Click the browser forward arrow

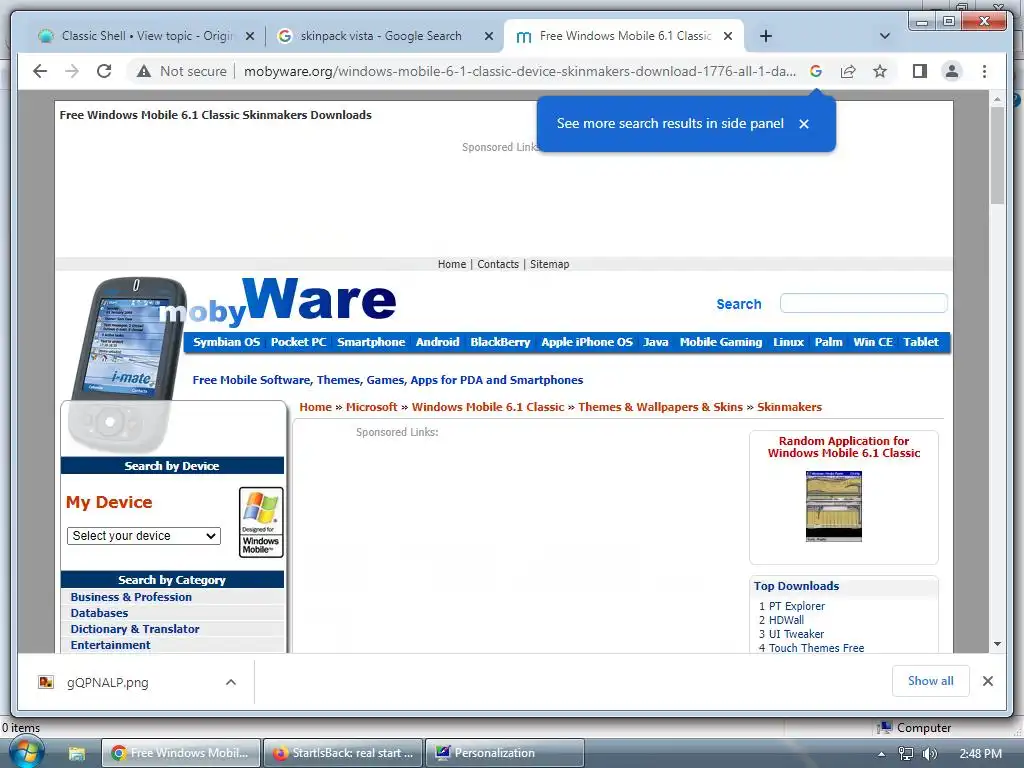tap(72, 71)
